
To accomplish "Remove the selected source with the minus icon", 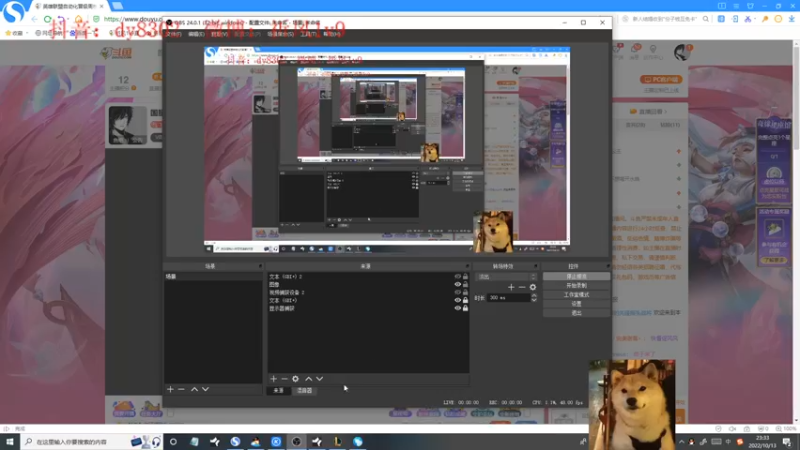I will pyautogui.click(x=284, y=379).
